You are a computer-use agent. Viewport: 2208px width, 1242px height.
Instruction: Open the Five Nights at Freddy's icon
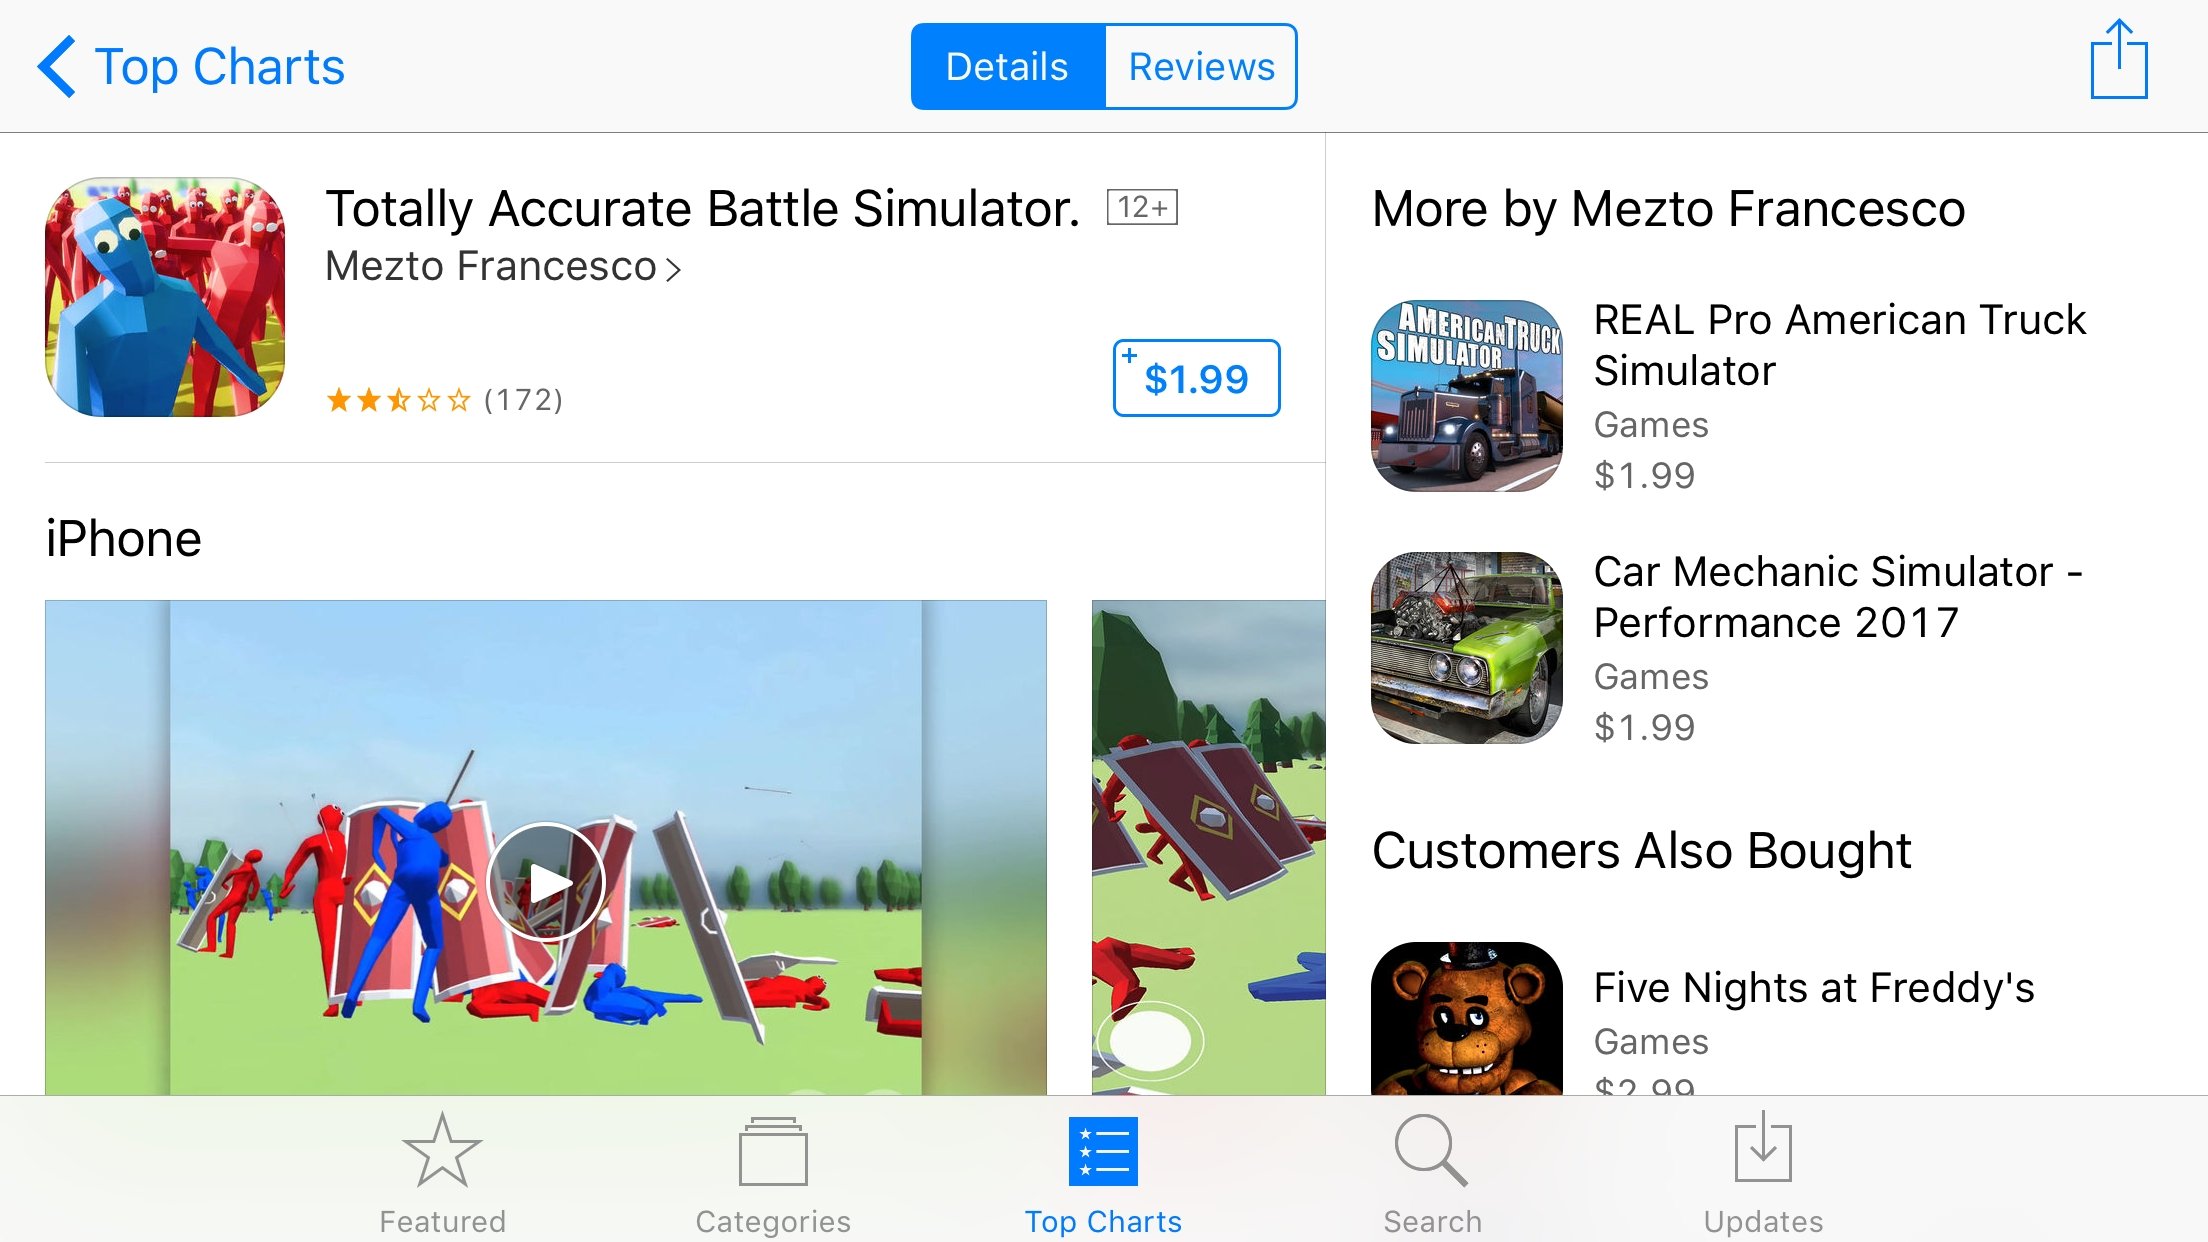pyautogui.click(x=1467, y=1018)
